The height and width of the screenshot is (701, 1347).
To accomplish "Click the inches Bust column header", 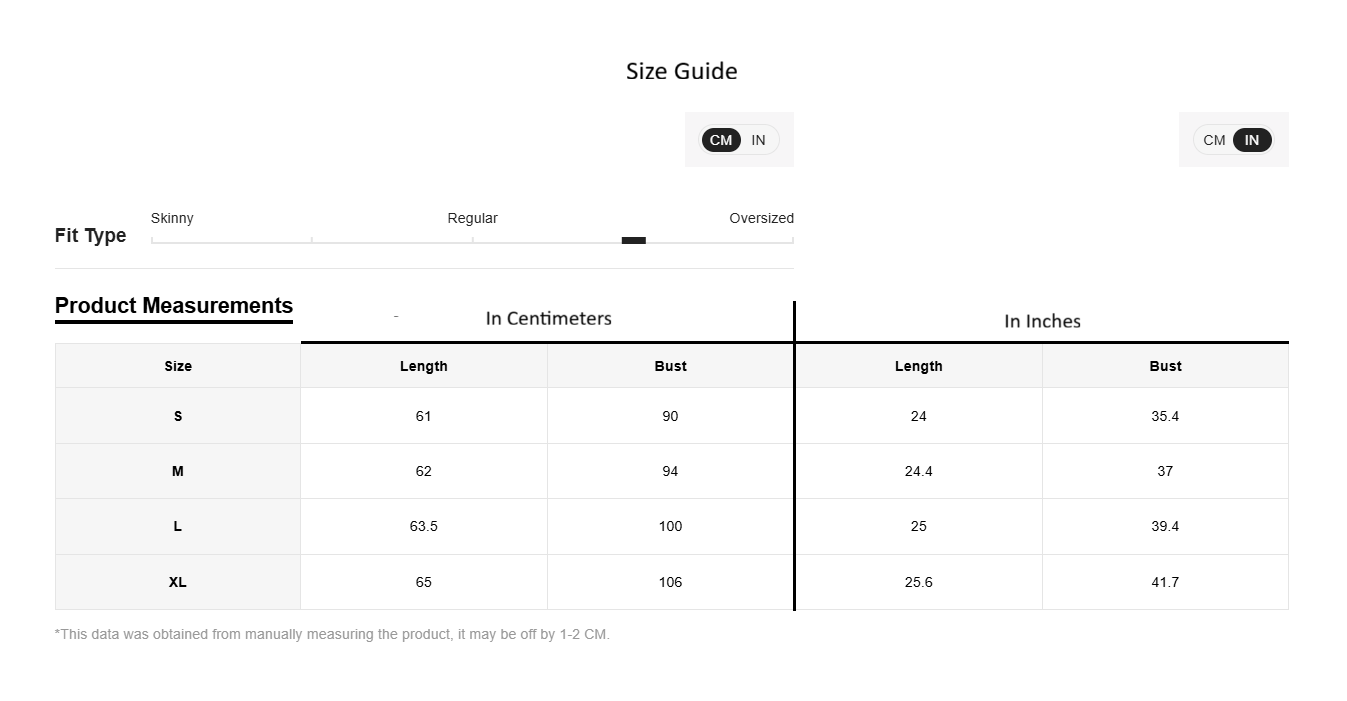I will (x=1165, y=366).
